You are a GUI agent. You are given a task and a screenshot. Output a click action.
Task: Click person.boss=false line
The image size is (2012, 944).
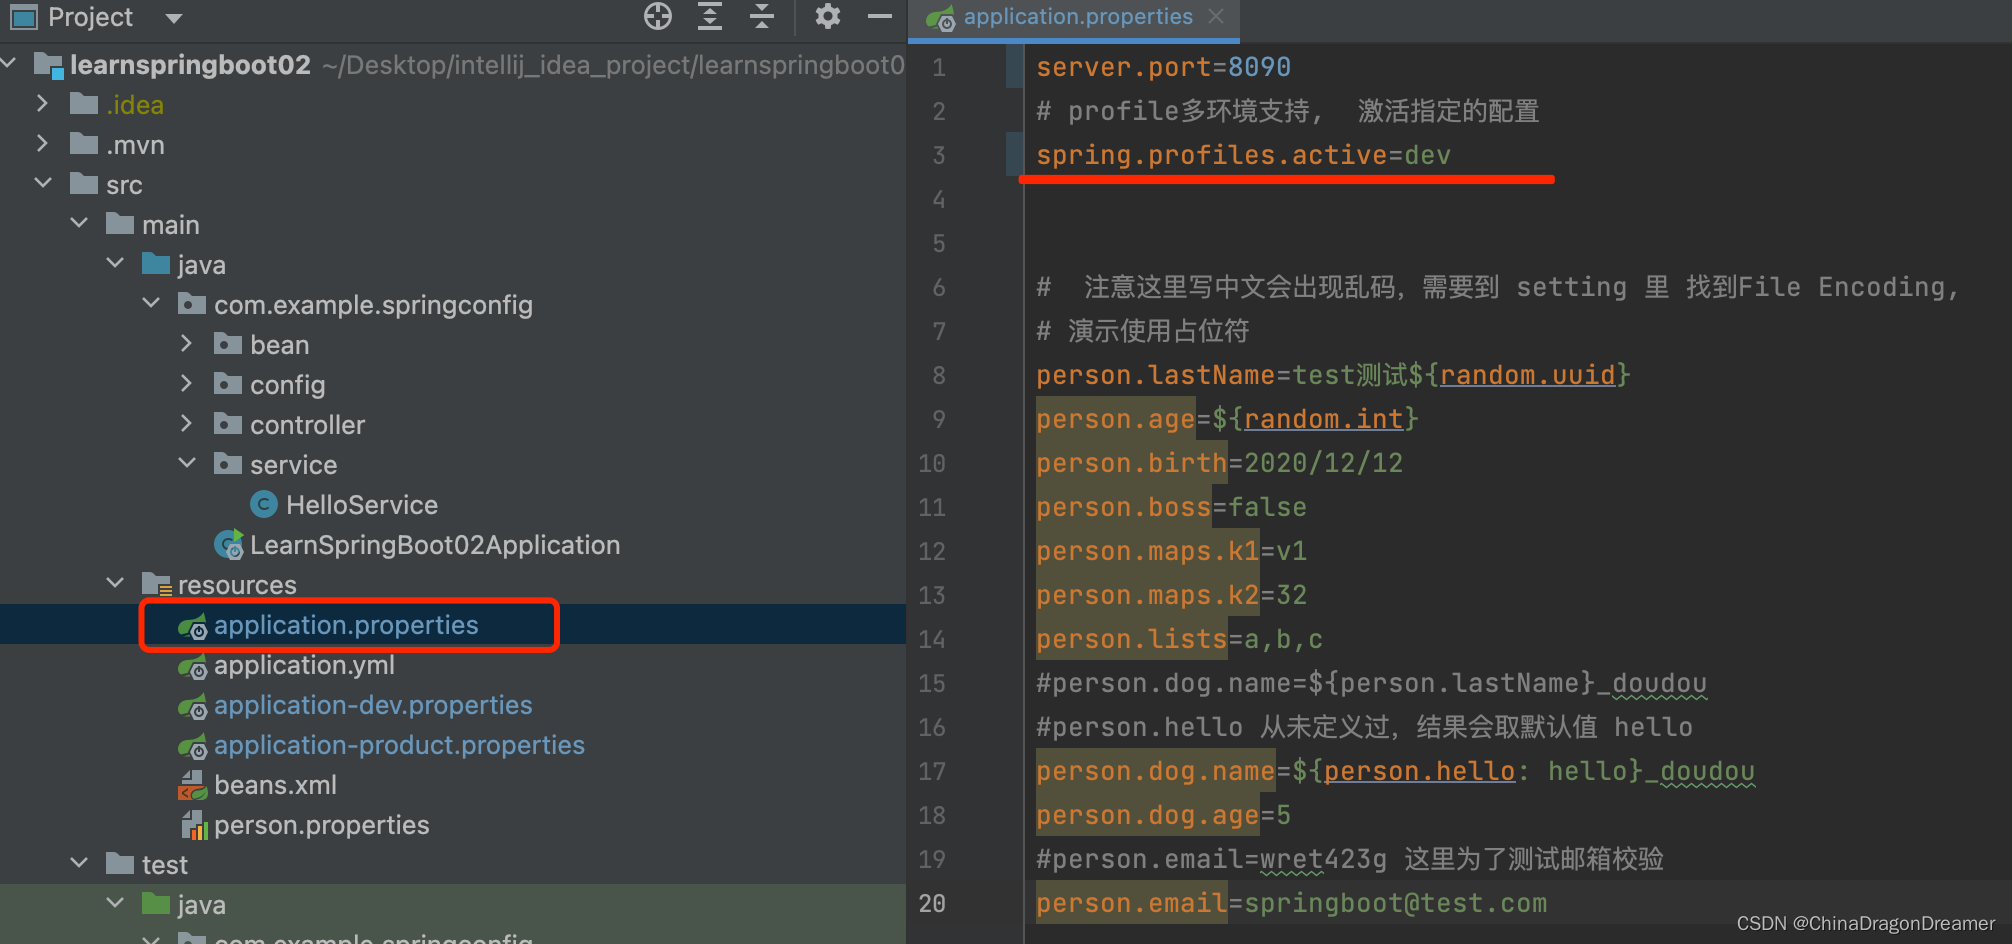pos(1171,507)
